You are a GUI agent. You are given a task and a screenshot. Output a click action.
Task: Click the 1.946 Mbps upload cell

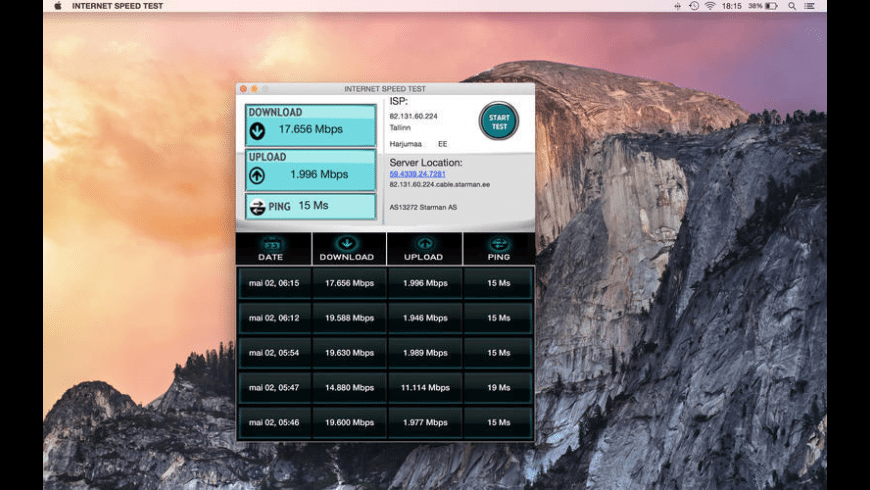pyautogui.click(x=425, y=319)
